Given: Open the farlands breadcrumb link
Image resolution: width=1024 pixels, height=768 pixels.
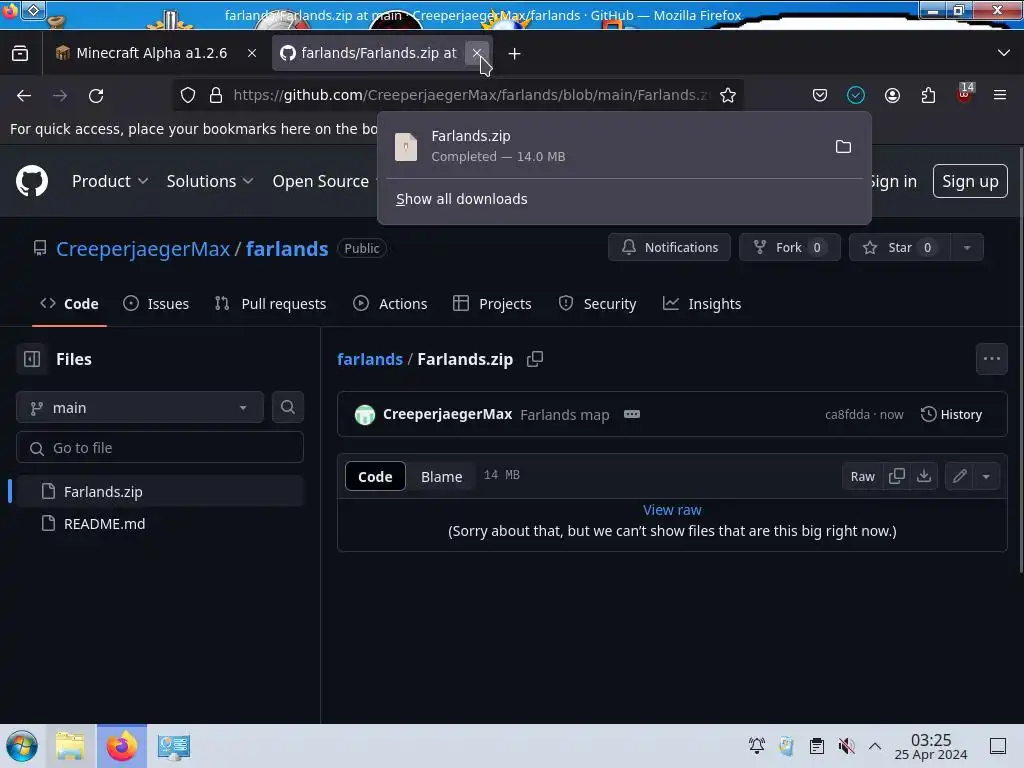Looking at the screenshot, I should tap(370, 359).
